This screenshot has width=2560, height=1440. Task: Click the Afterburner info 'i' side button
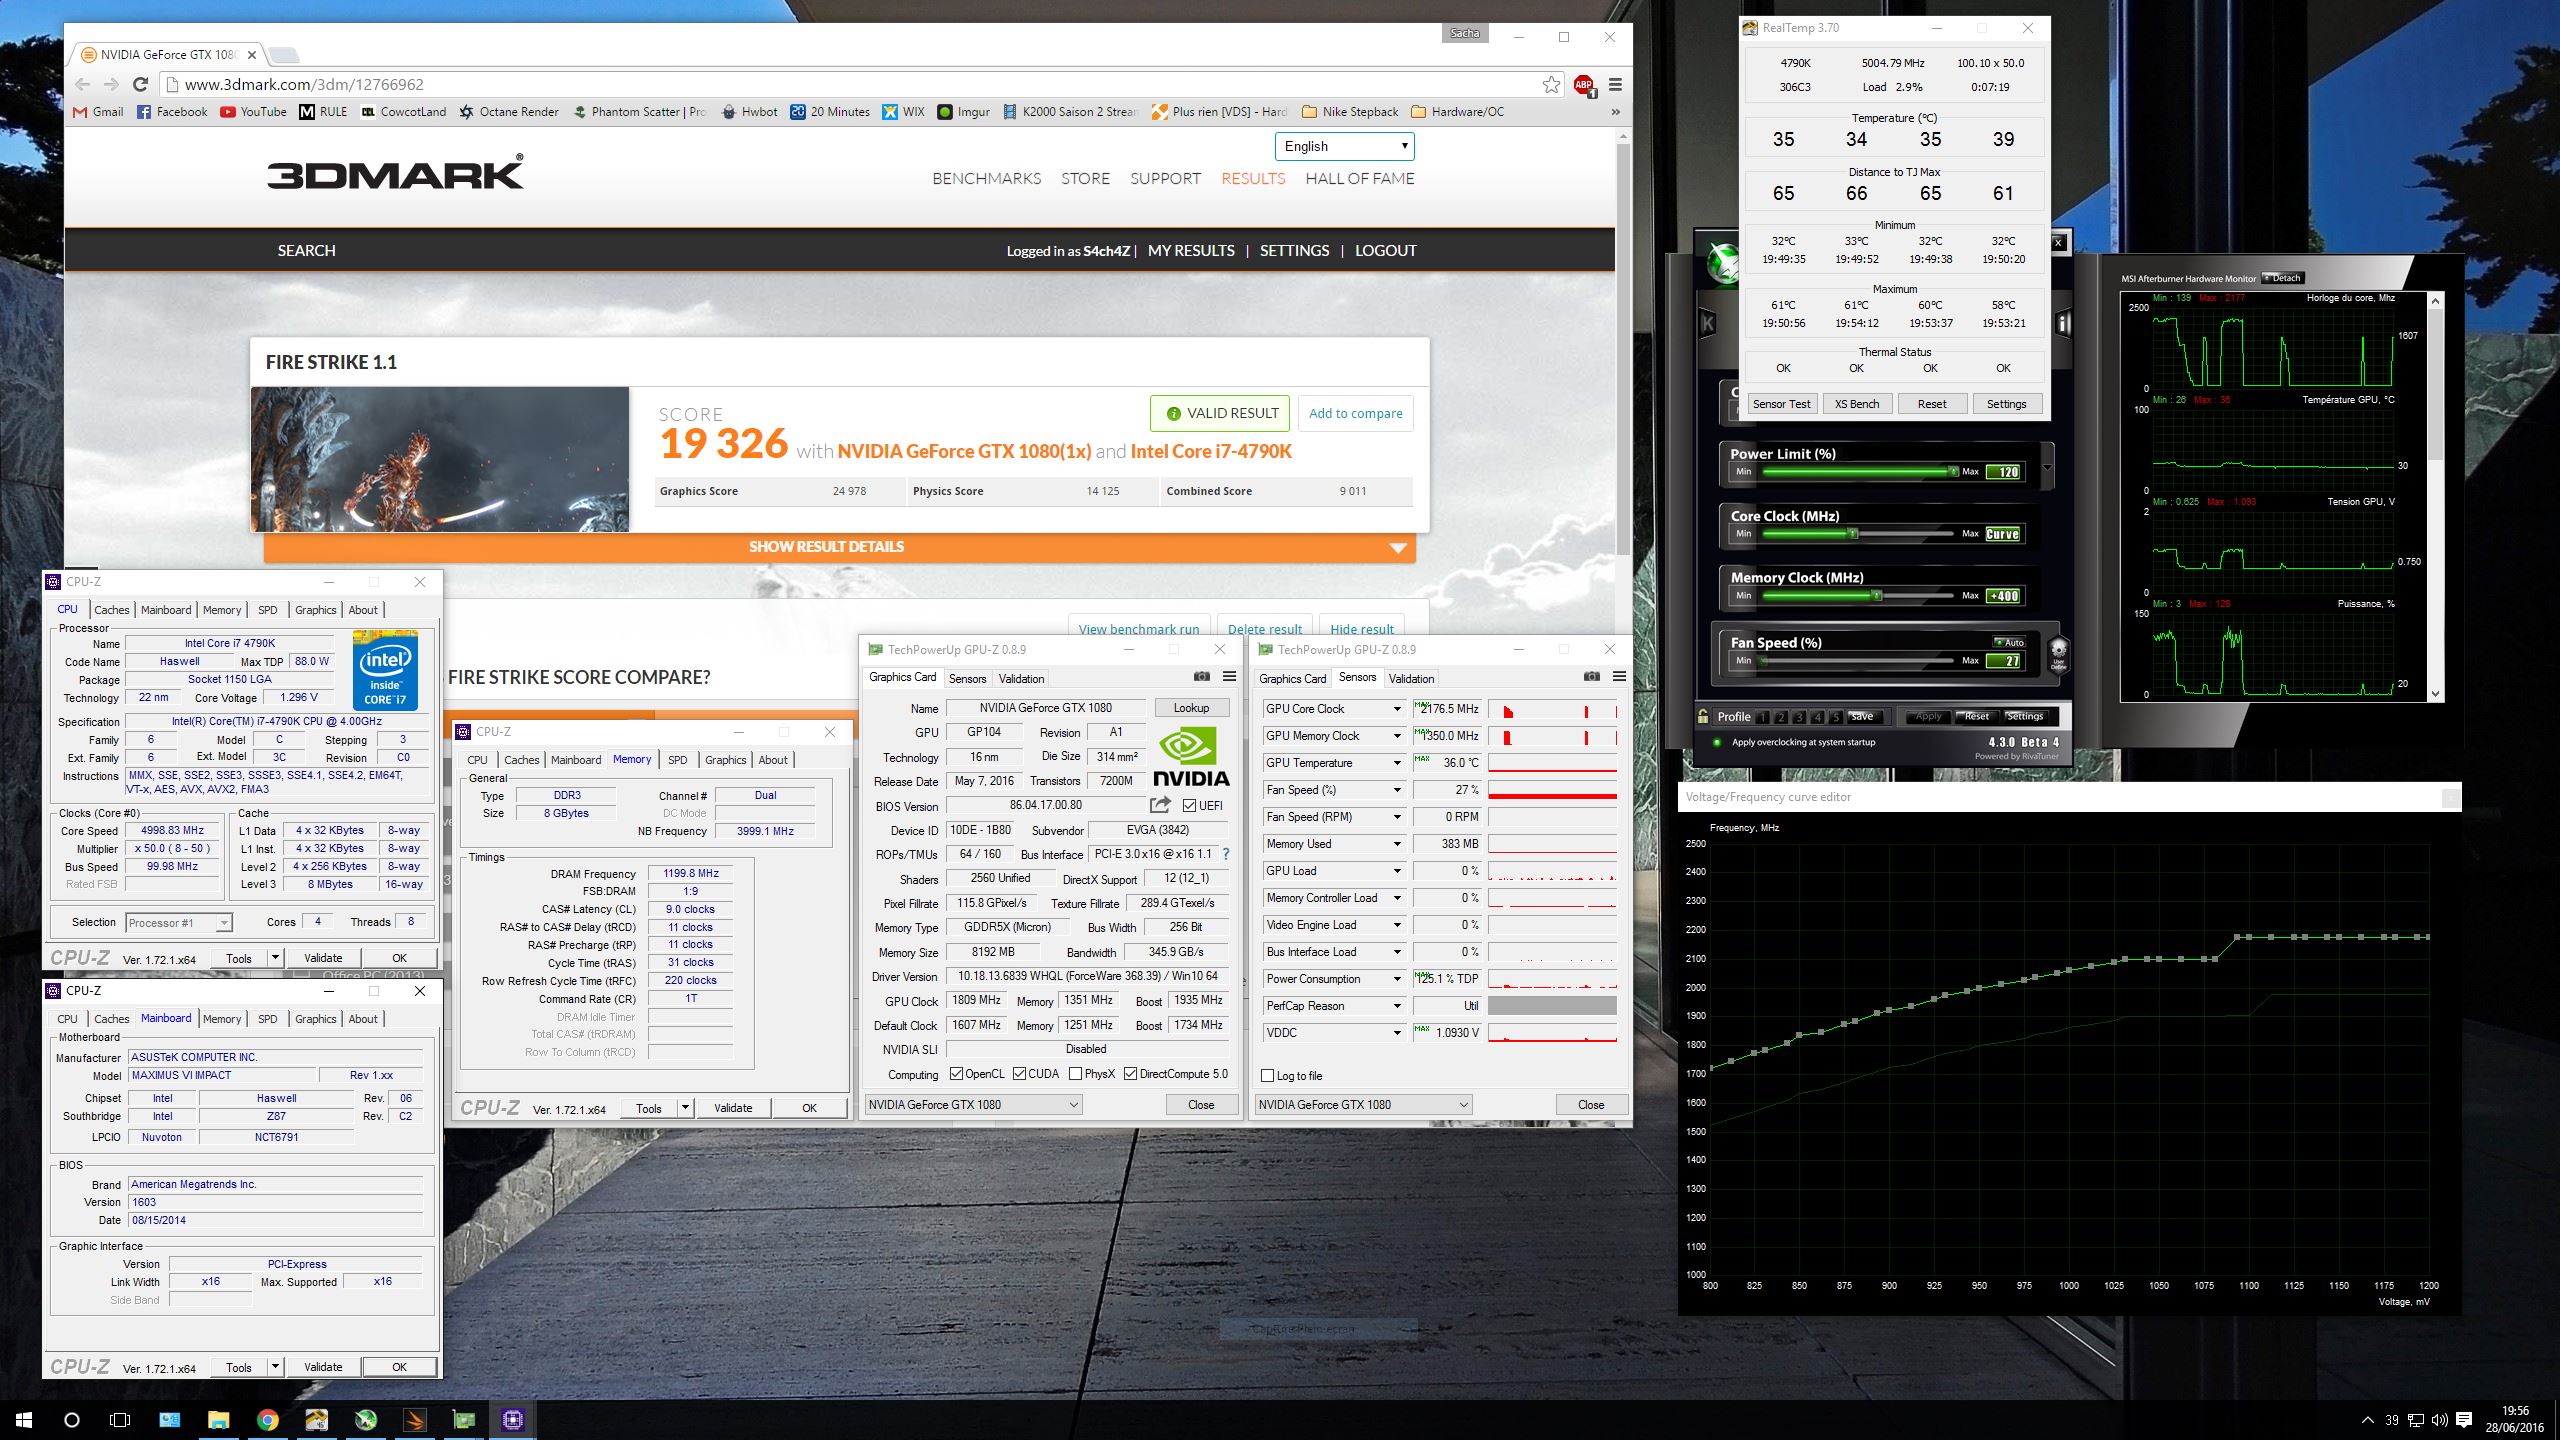(x=2062, y=323)
